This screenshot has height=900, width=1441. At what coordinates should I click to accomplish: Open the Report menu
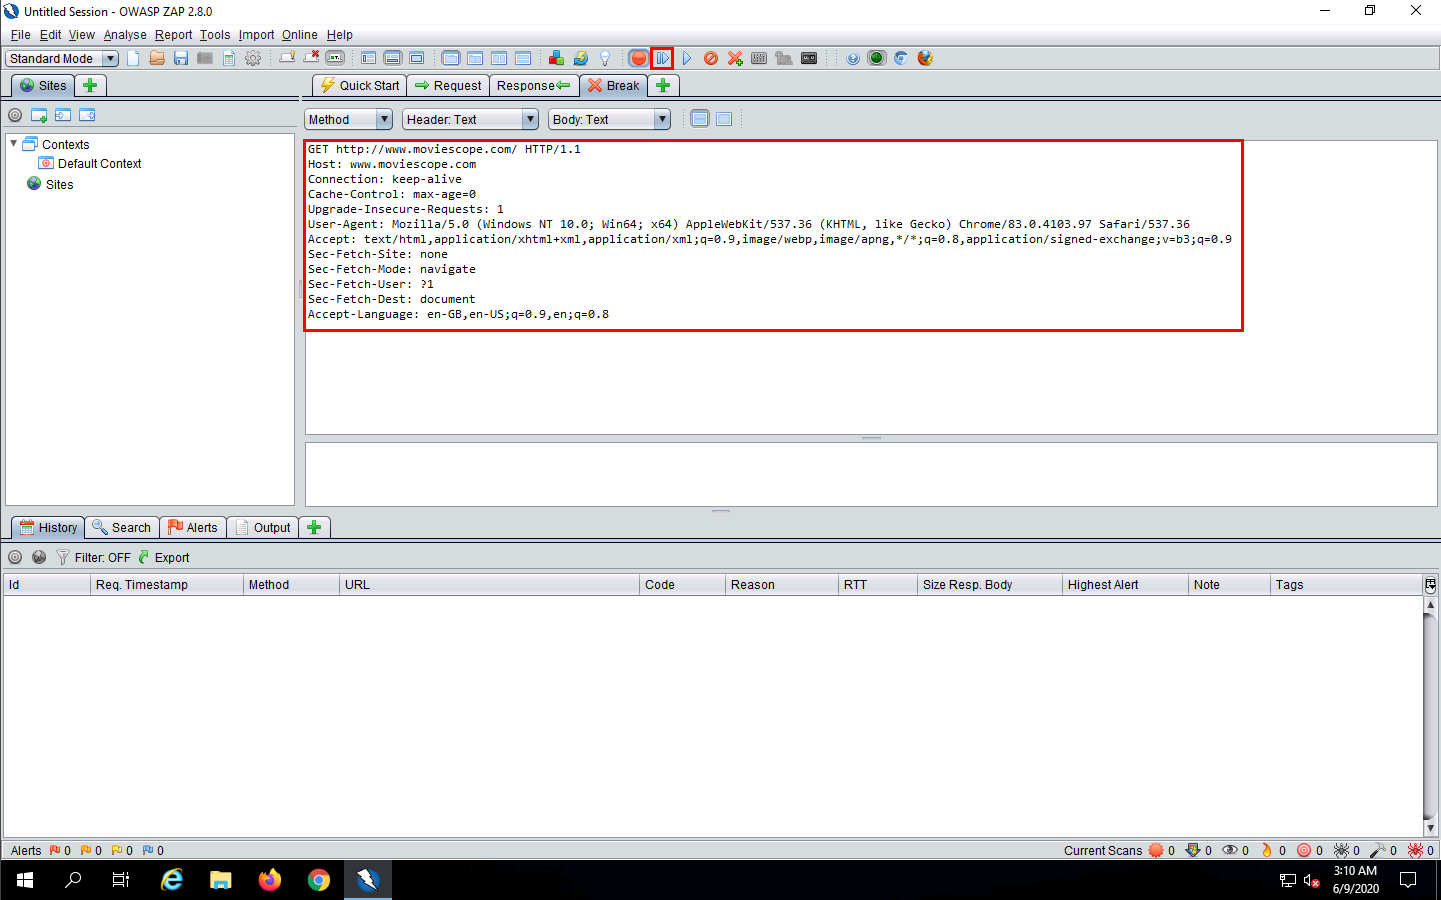pyautogui.click(x=173, y=34)
